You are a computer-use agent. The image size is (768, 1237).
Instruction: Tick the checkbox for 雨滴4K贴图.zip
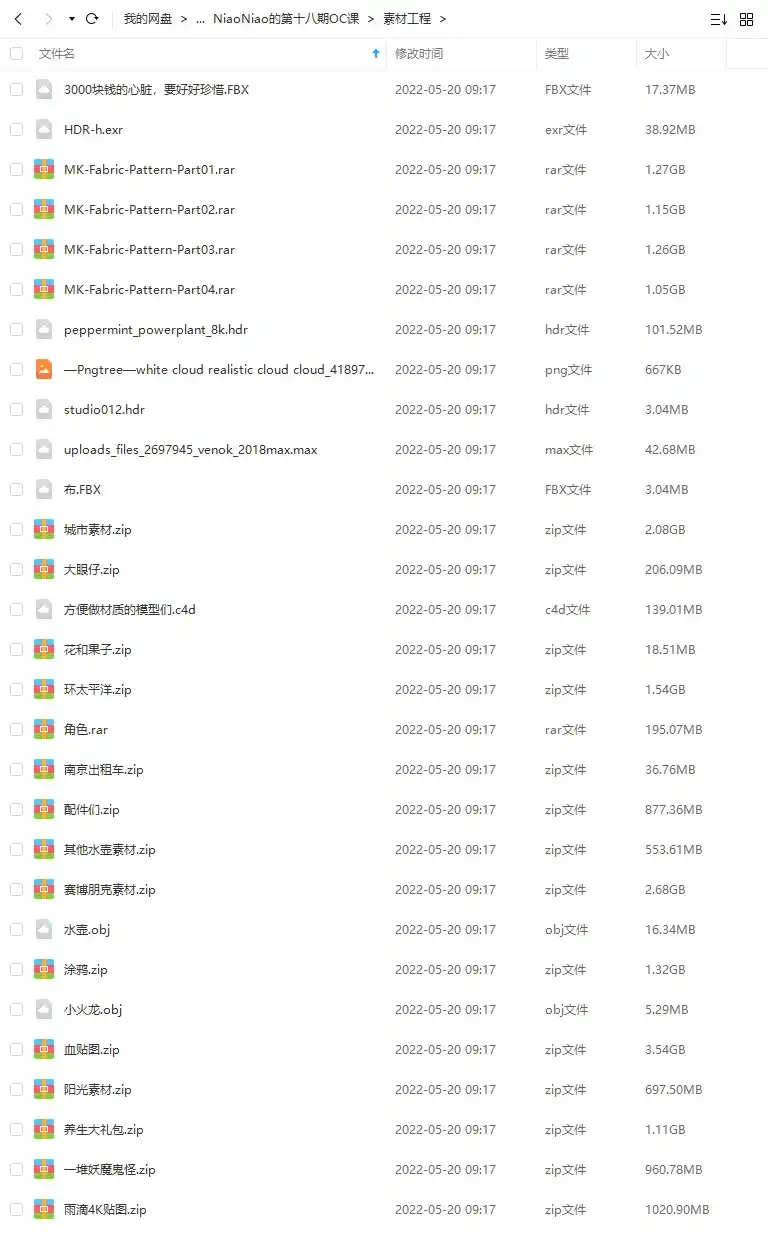point(16,1209)
